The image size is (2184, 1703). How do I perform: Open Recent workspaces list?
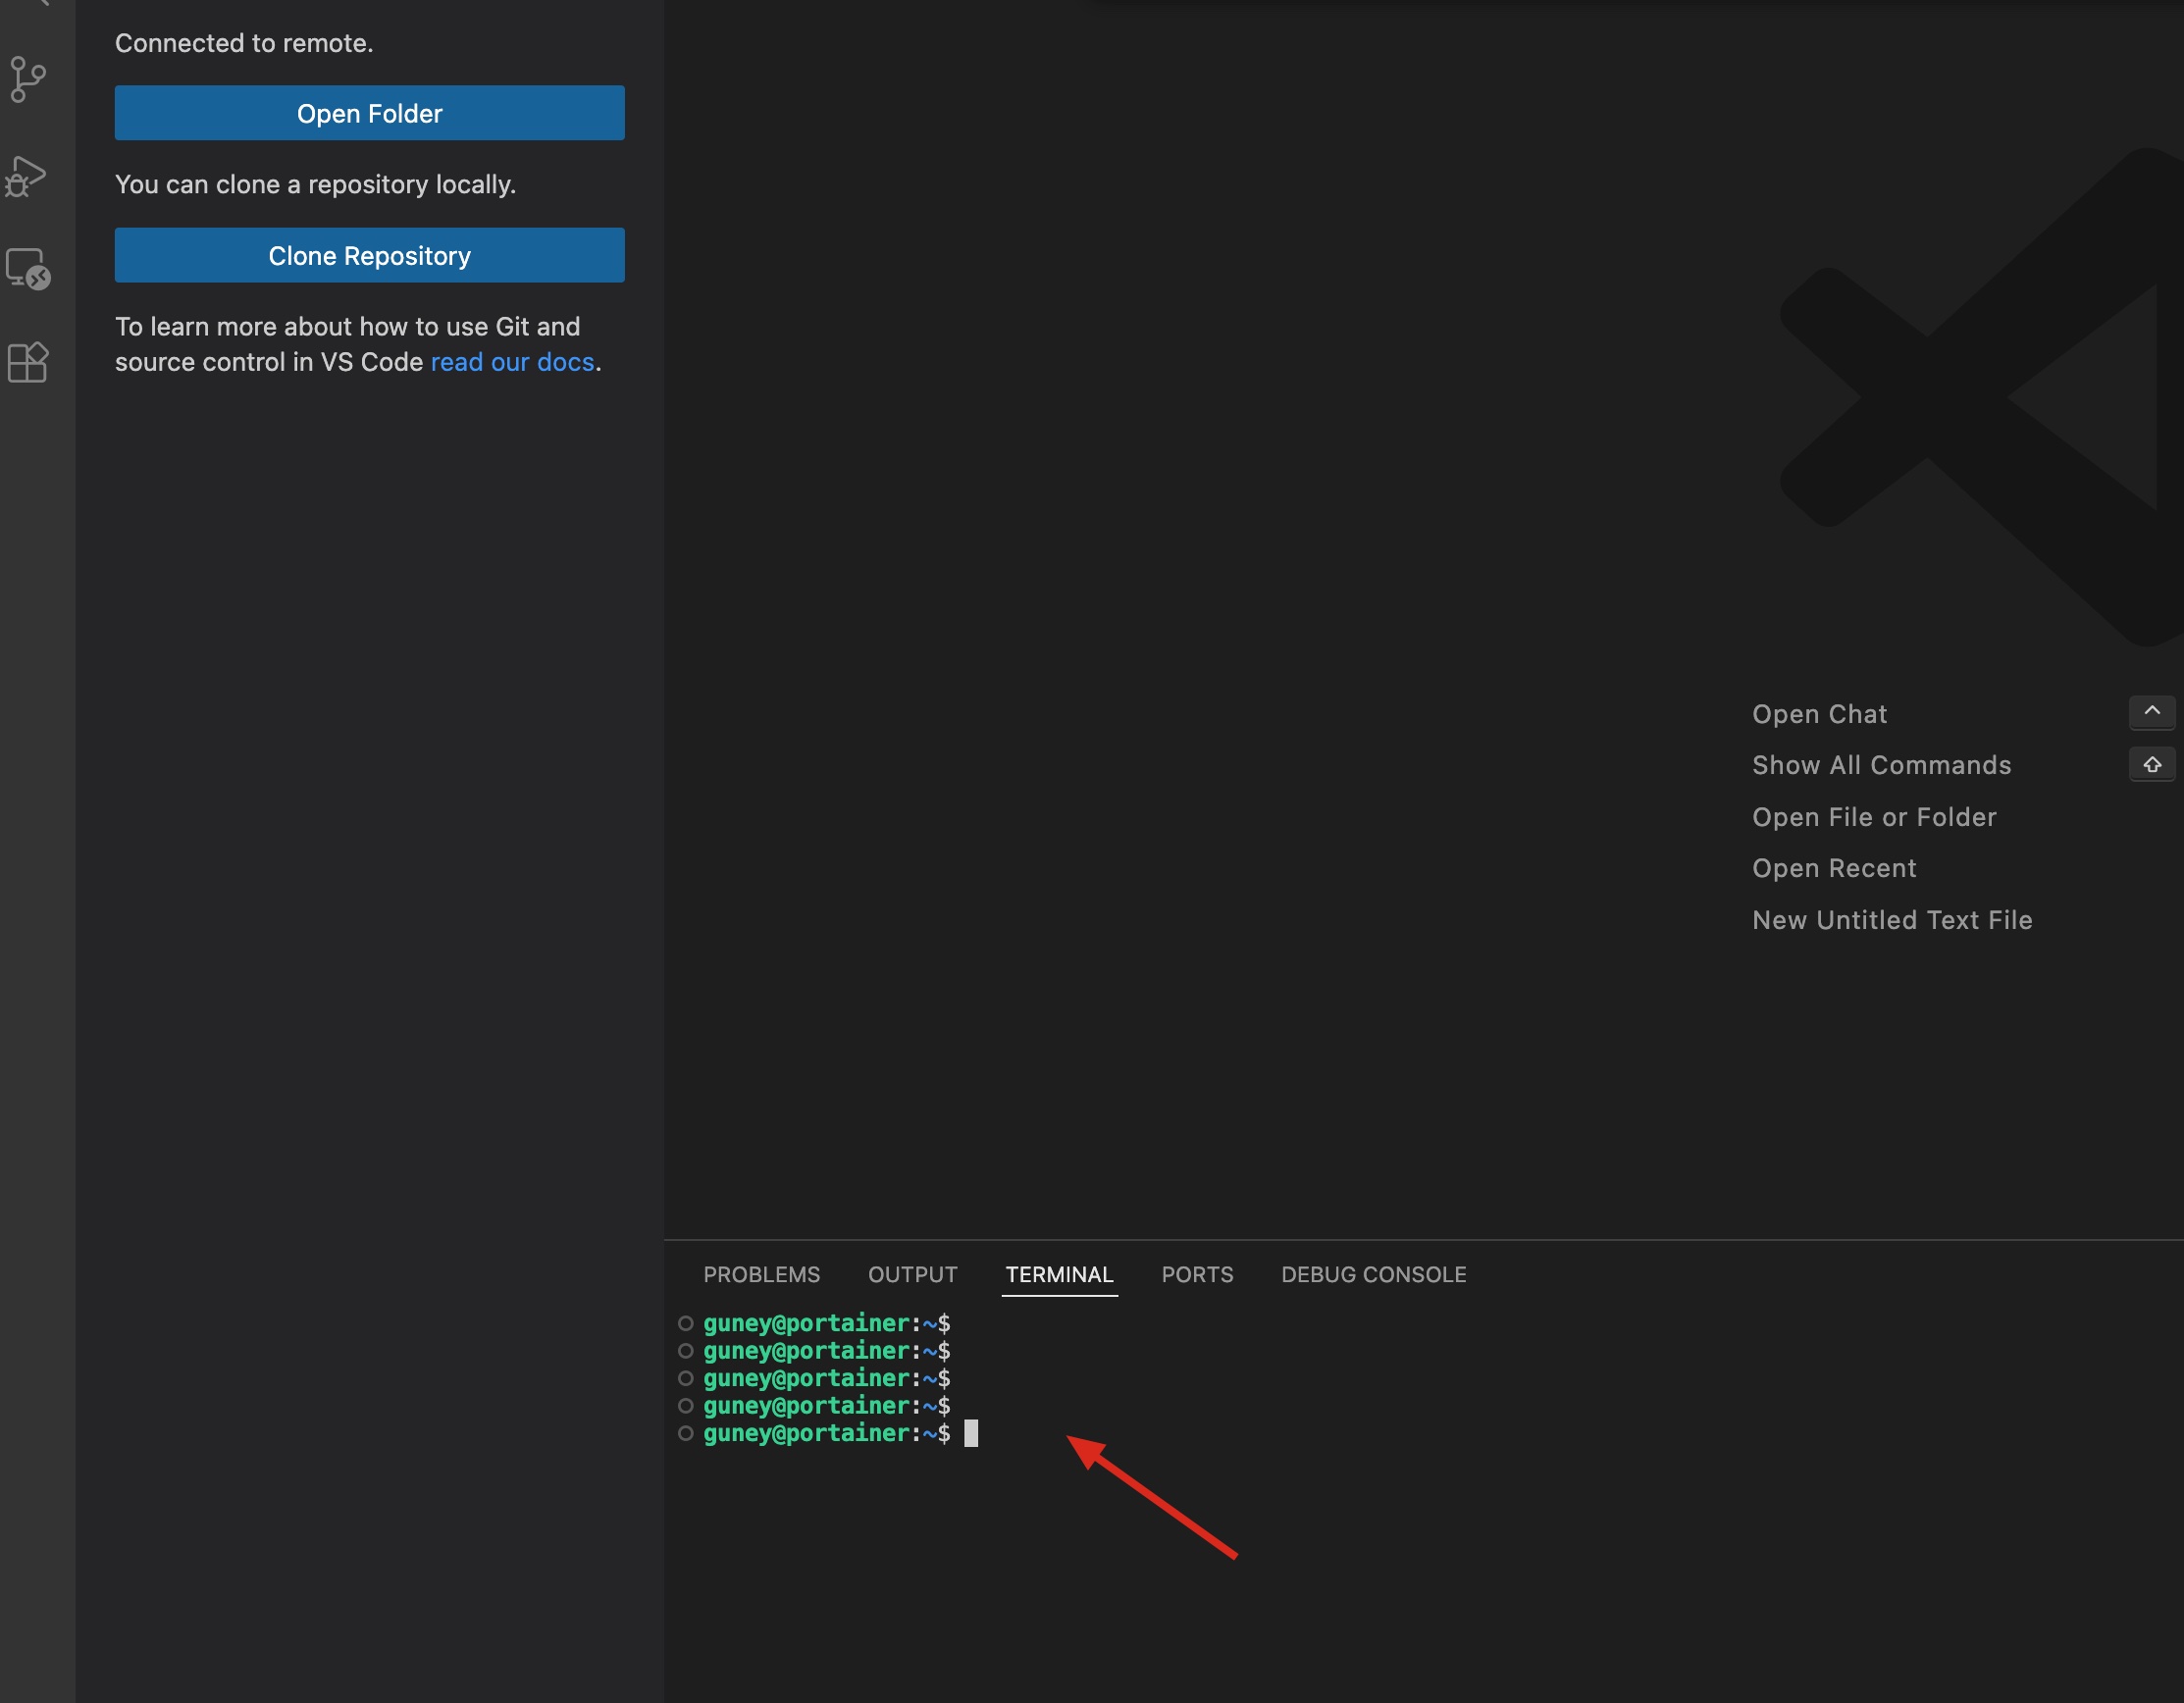coord(1834,868)
